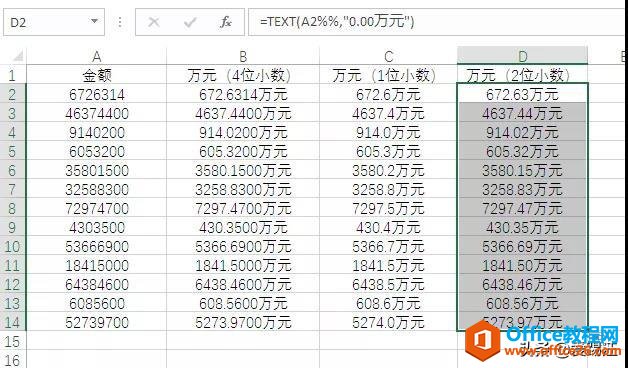Click cell 5366.6900万元
Viewport: 628px width, 368px height.
point(243,246)
